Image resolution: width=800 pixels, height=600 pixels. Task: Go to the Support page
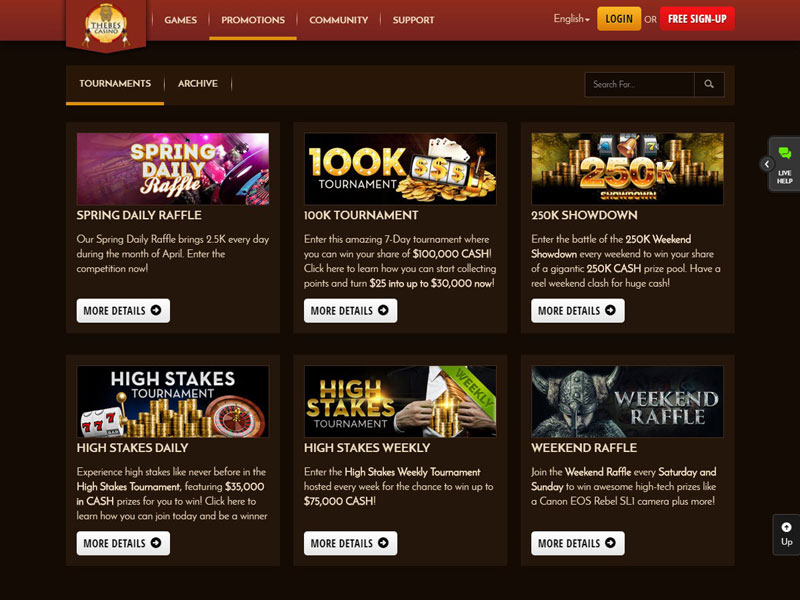coord(413,20)
